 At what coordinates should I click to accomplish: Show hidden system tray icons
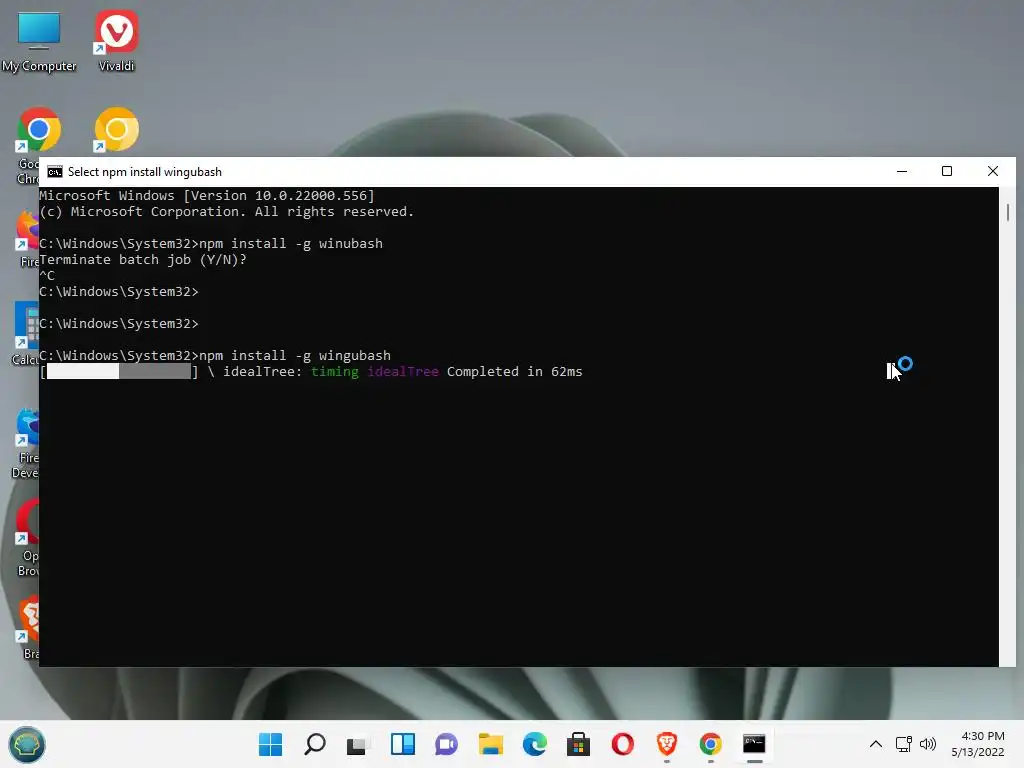coord(876,744)
